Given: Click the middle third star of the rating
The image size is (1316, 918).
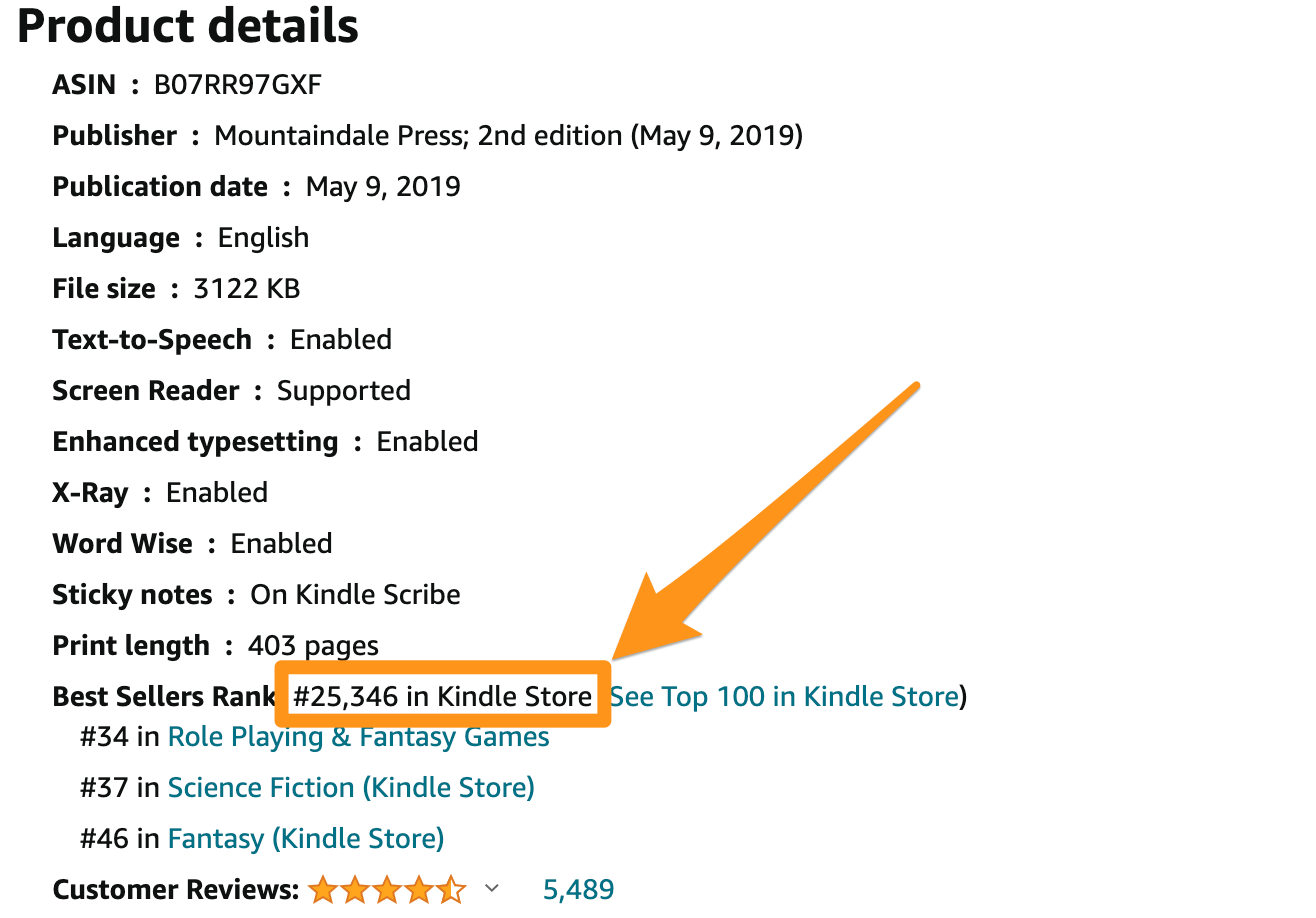Looking at the screenshot, I should pyautogui.click(x=387, y=889).
